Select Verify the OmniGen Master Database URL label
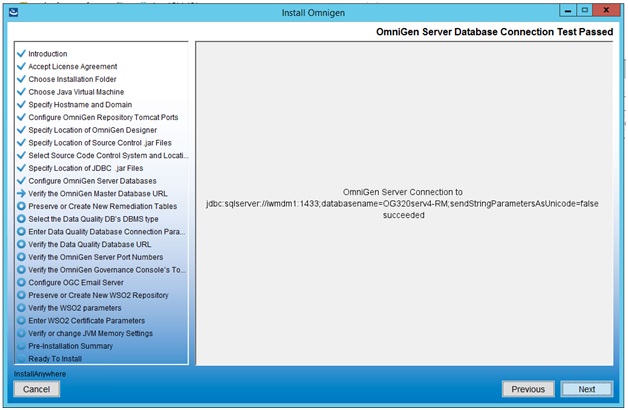This screenshot has width=628, height=410. click(98, 194)
